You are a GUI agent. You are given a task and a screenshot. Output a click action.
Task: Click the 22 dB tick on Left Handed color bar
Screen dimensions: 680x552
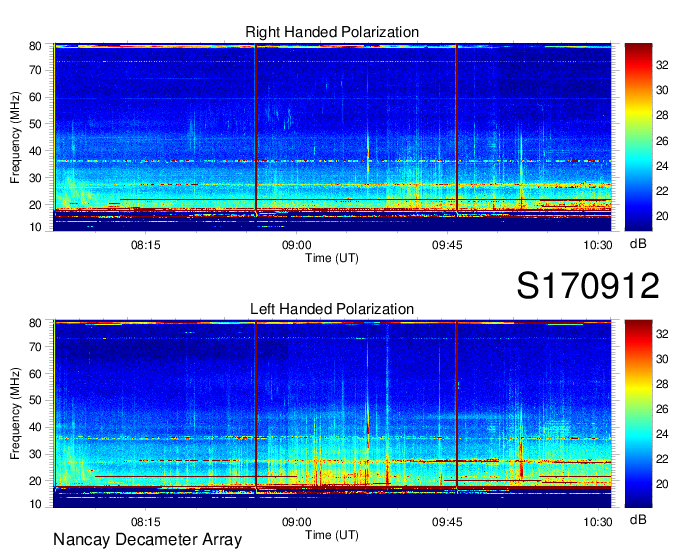pos(662,459)
